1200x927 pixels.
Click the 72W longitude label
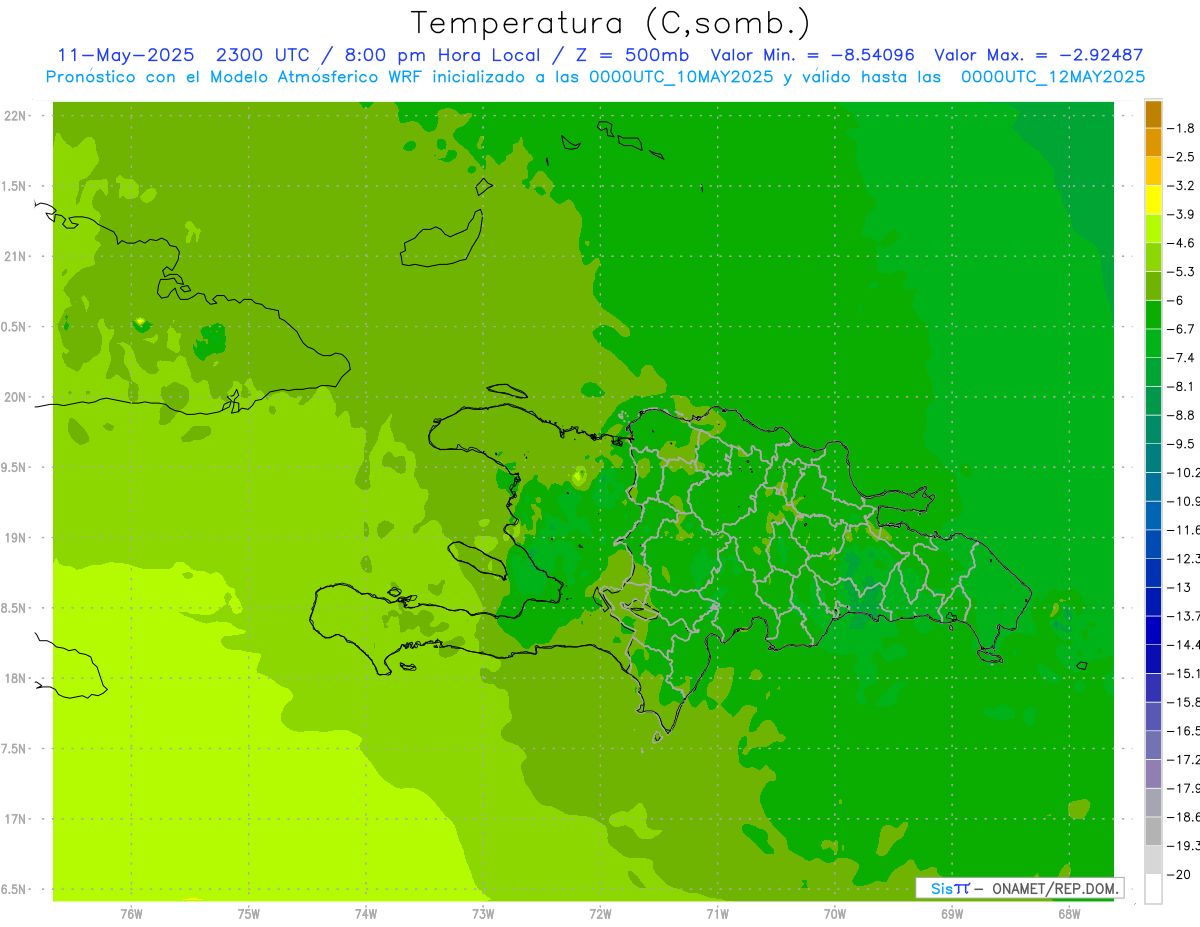[600, 913]
